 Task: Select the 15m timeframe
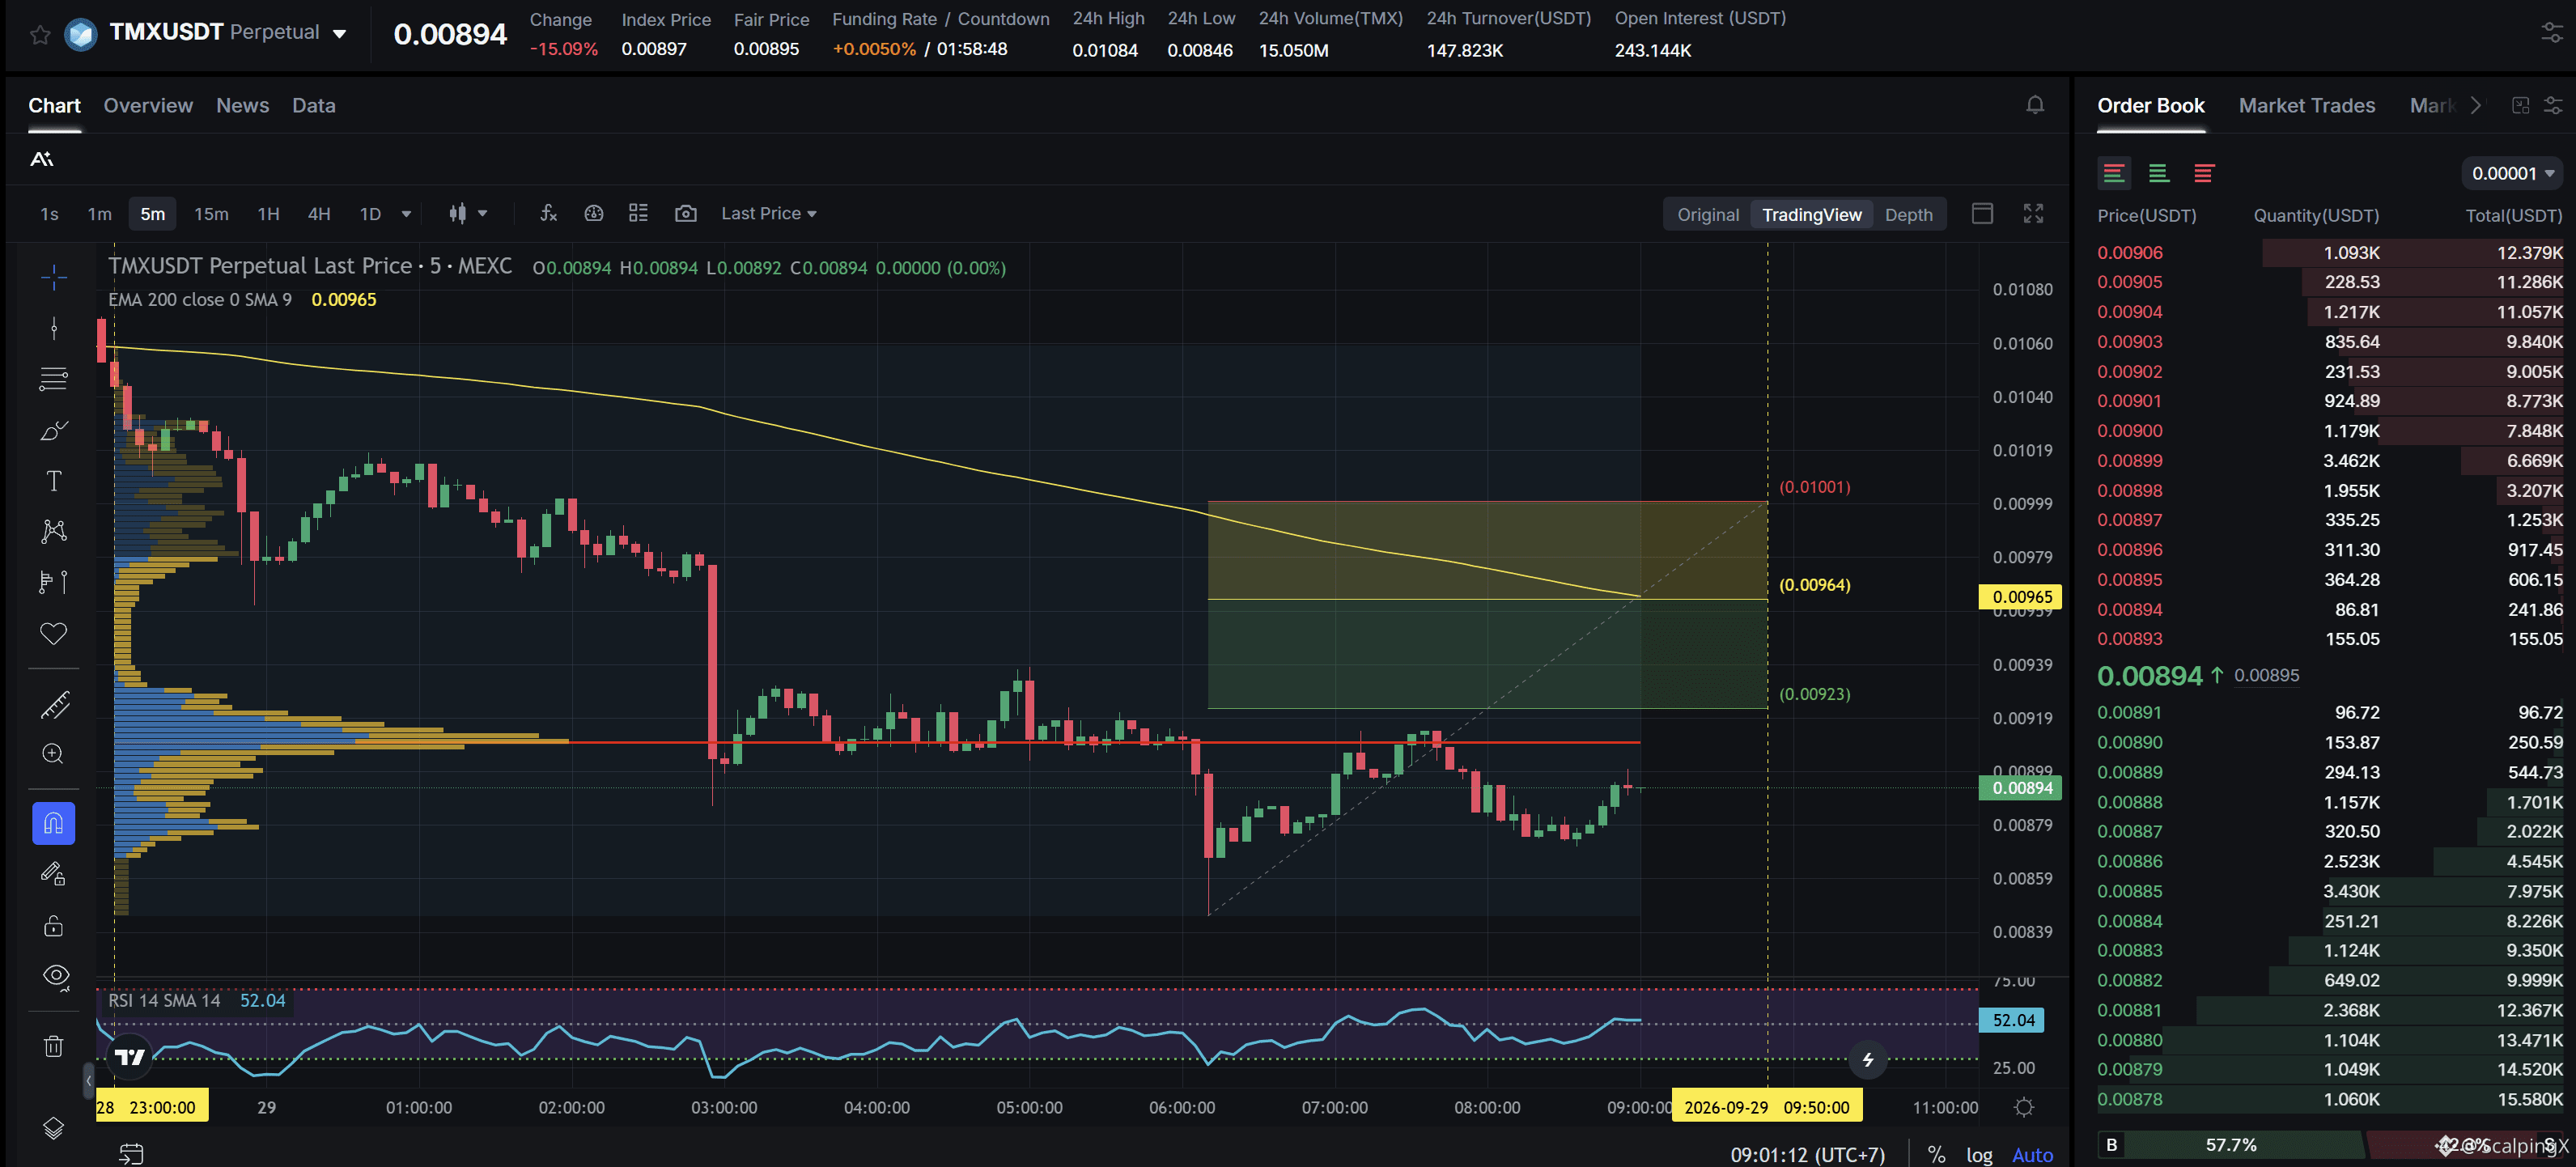click(211, 214)
